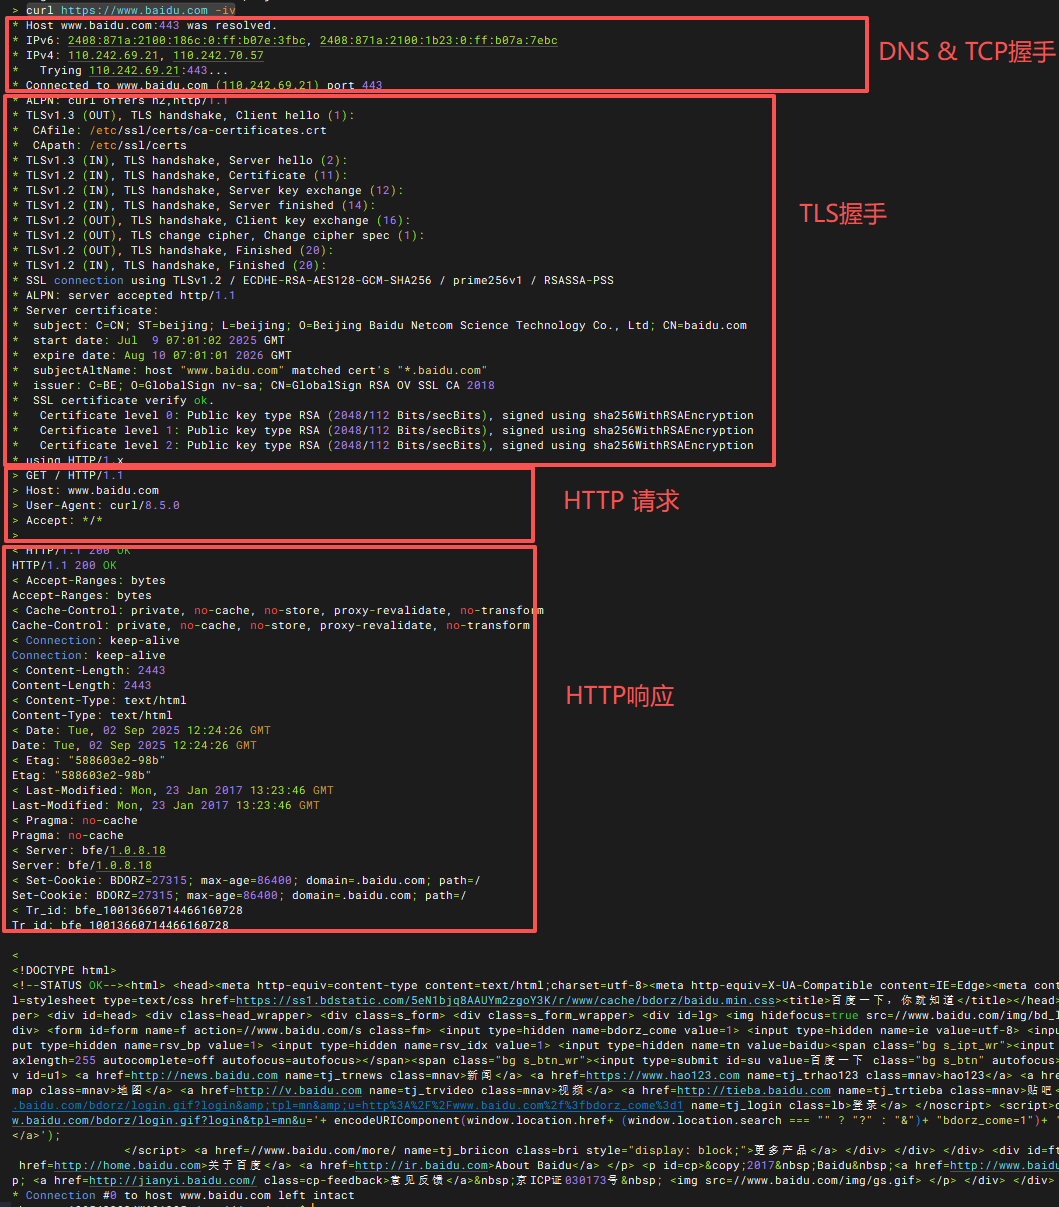Open the http://home.baidu.com link
This screenshot has height=1207, width=1059.
coord(128,1165)
